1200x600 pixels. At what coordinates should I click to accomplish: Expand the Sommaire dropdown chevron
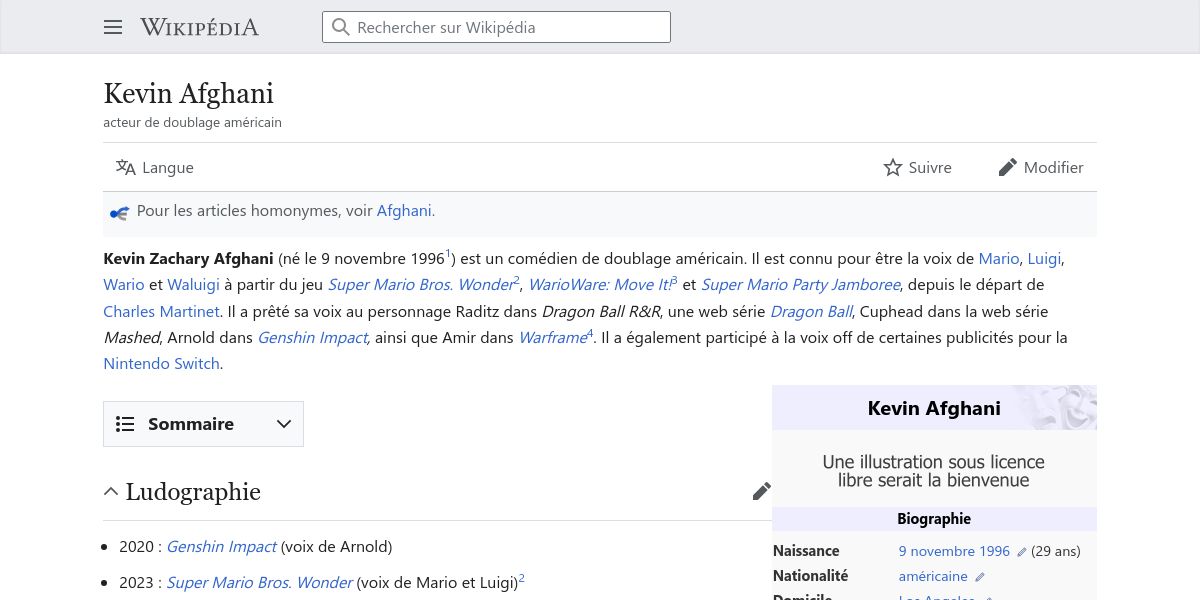point(284,424)
